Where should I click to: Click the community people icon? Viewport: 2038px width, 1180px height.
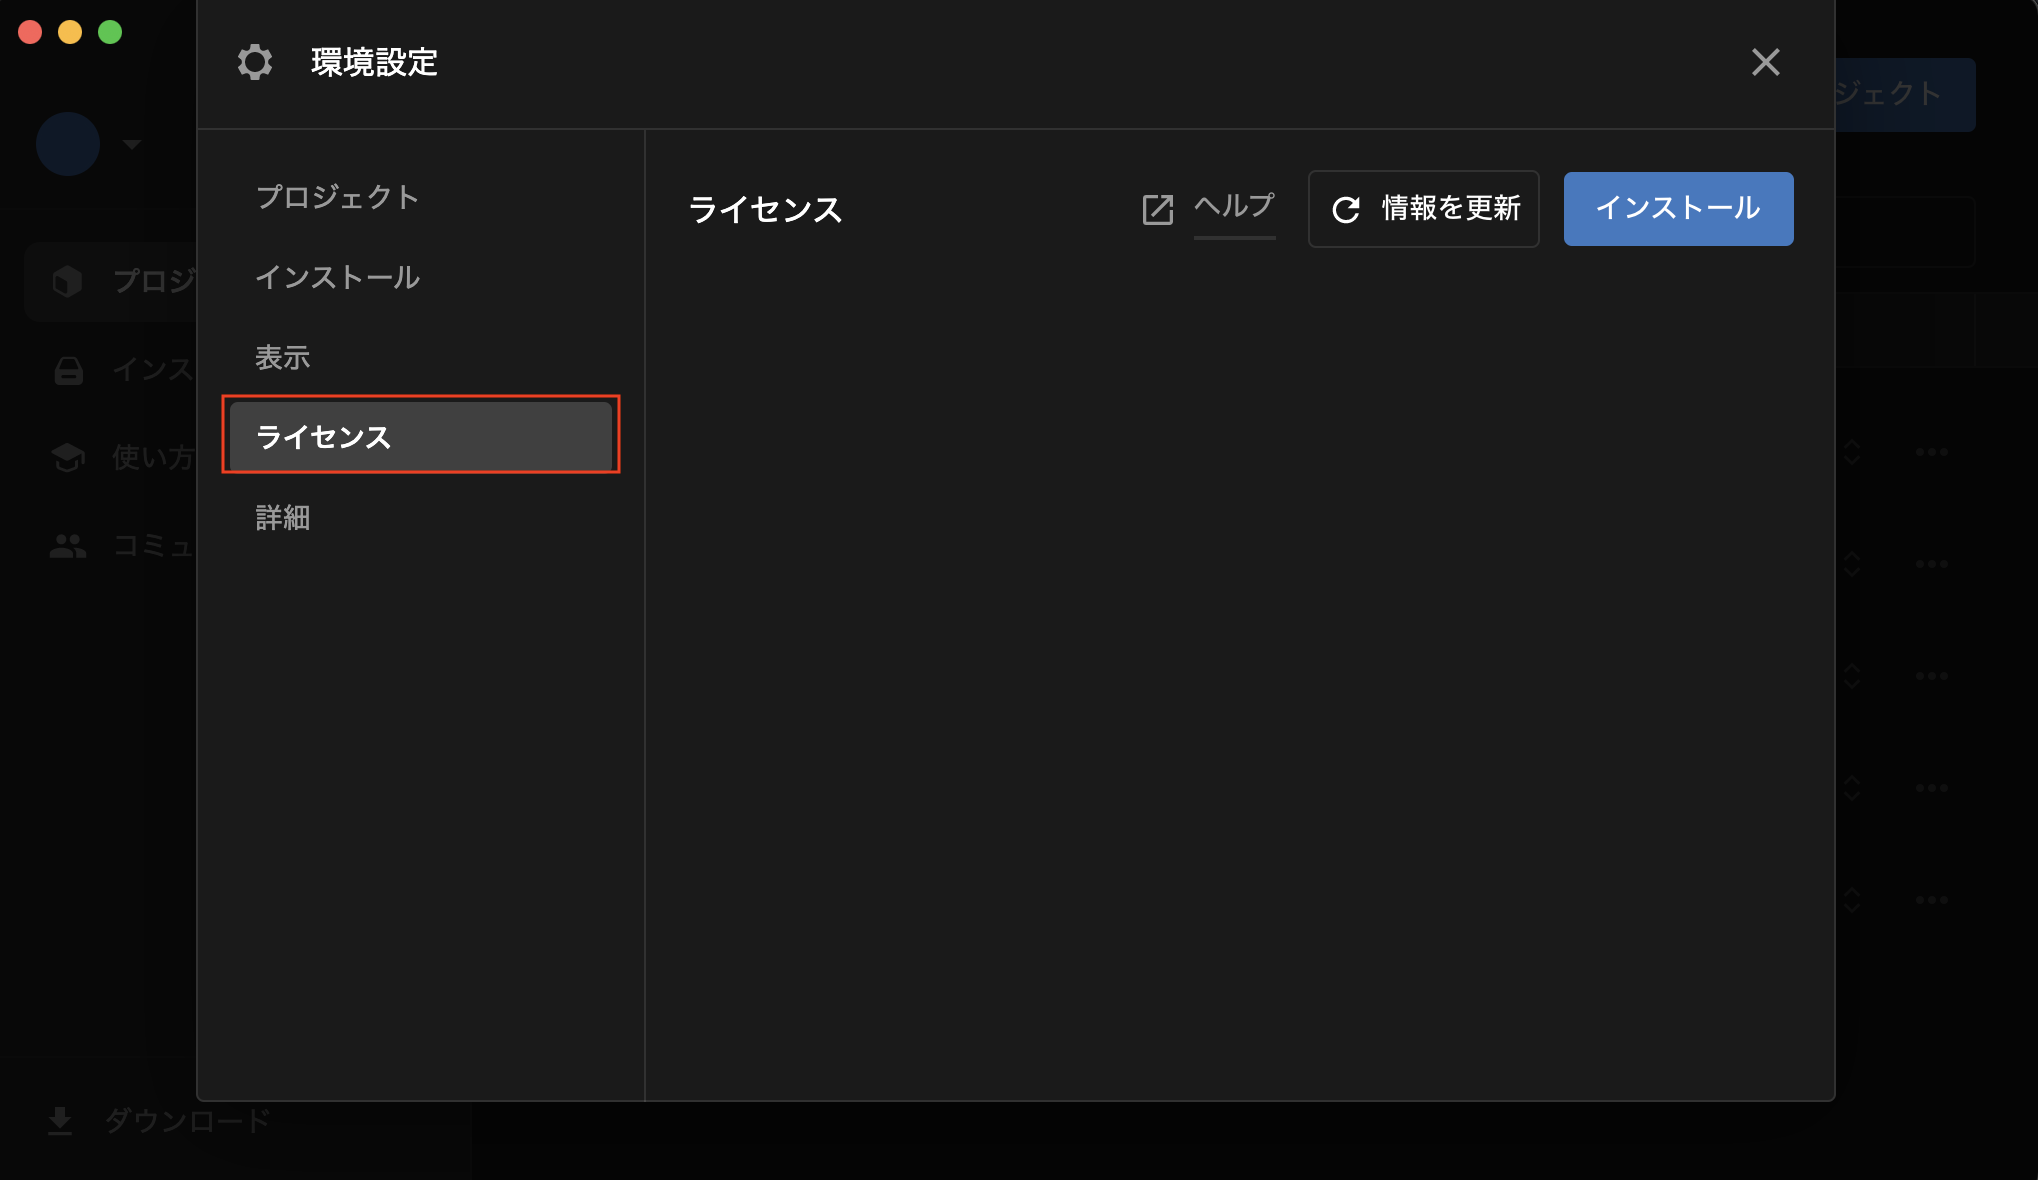pyautogui.click(x=68, y=546)
